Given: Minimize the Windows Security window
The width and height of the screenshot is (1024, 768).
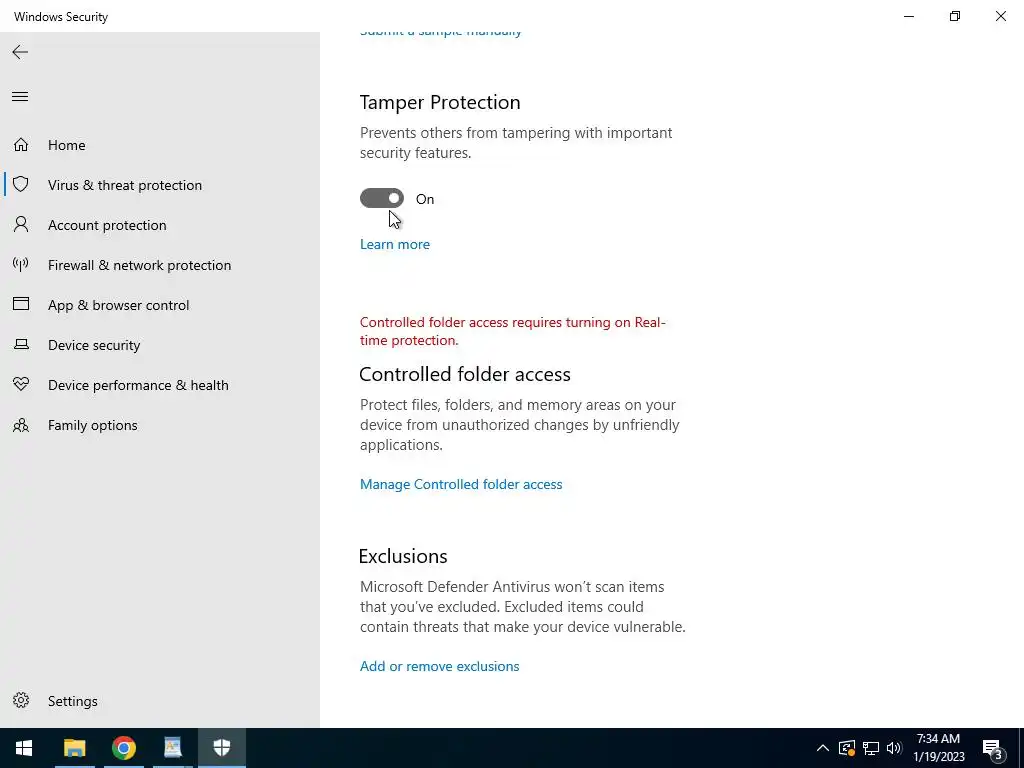Looking at the screenshot, I should [909, 16].
